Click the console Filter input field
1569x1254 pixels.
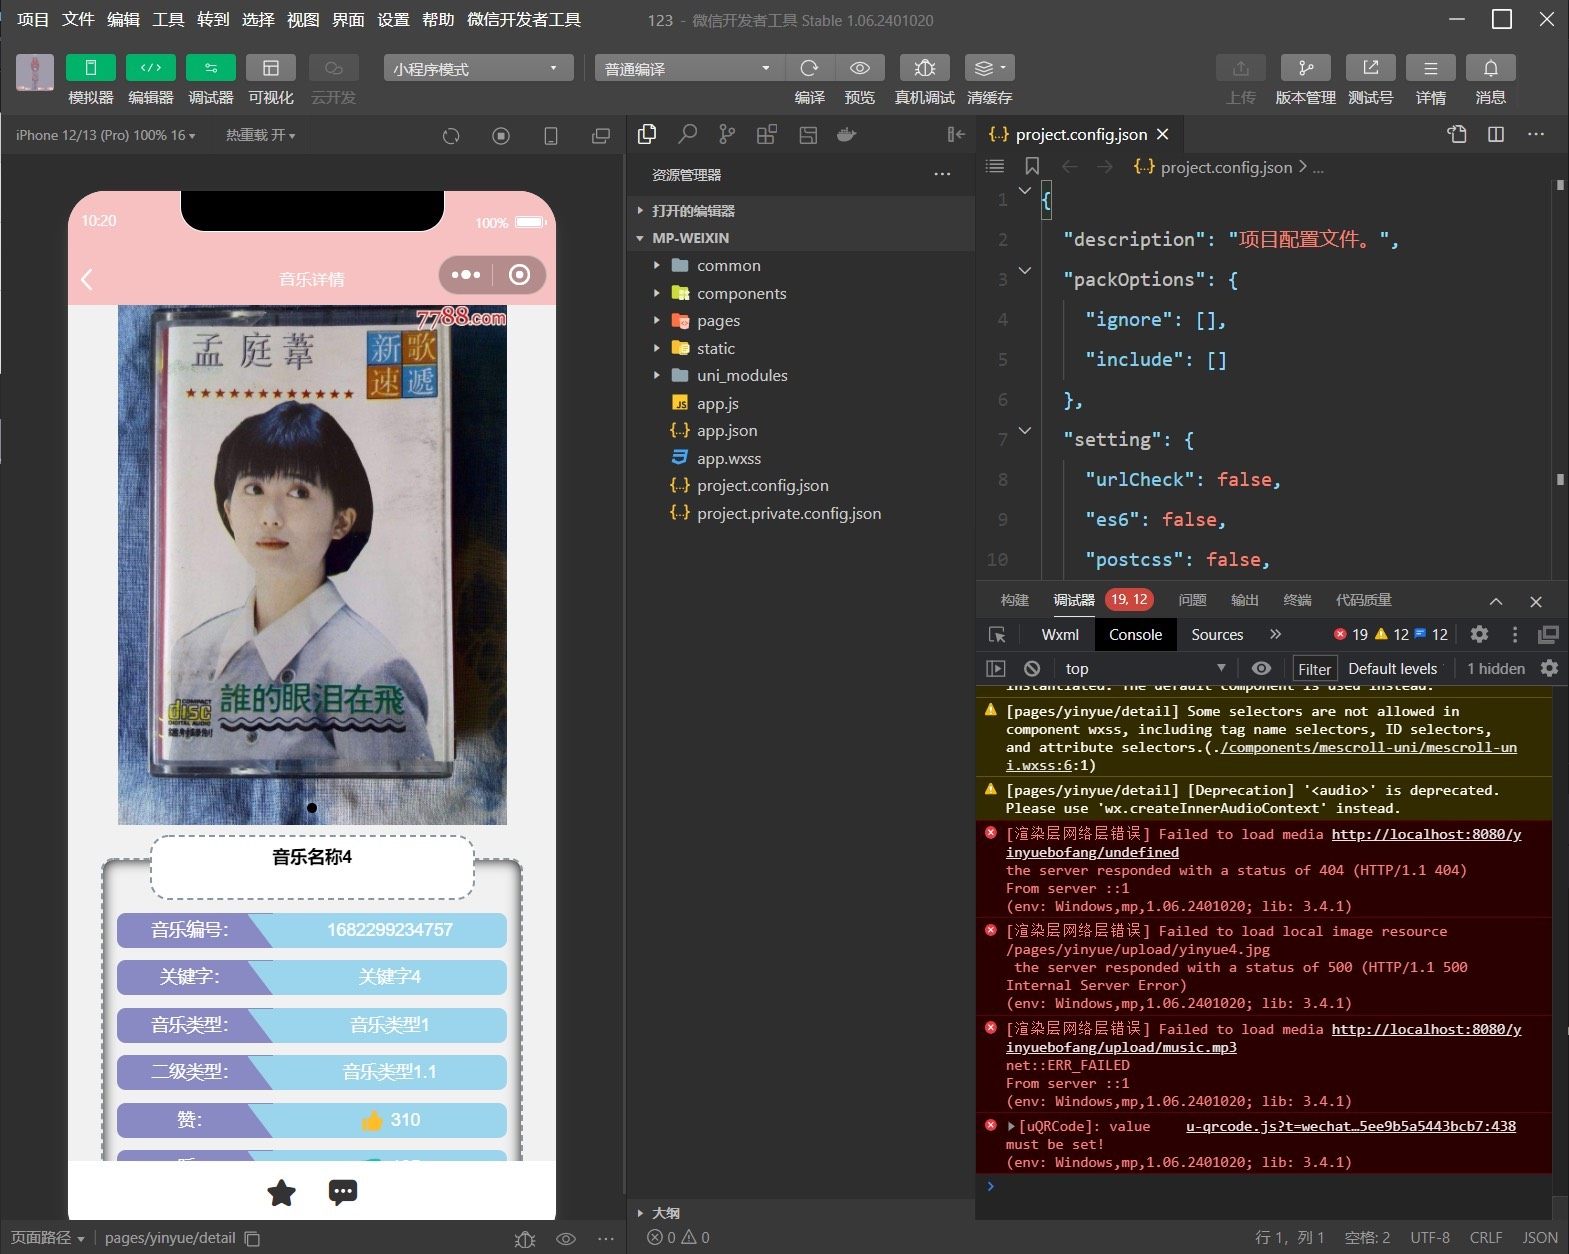tap(1314, 669)
